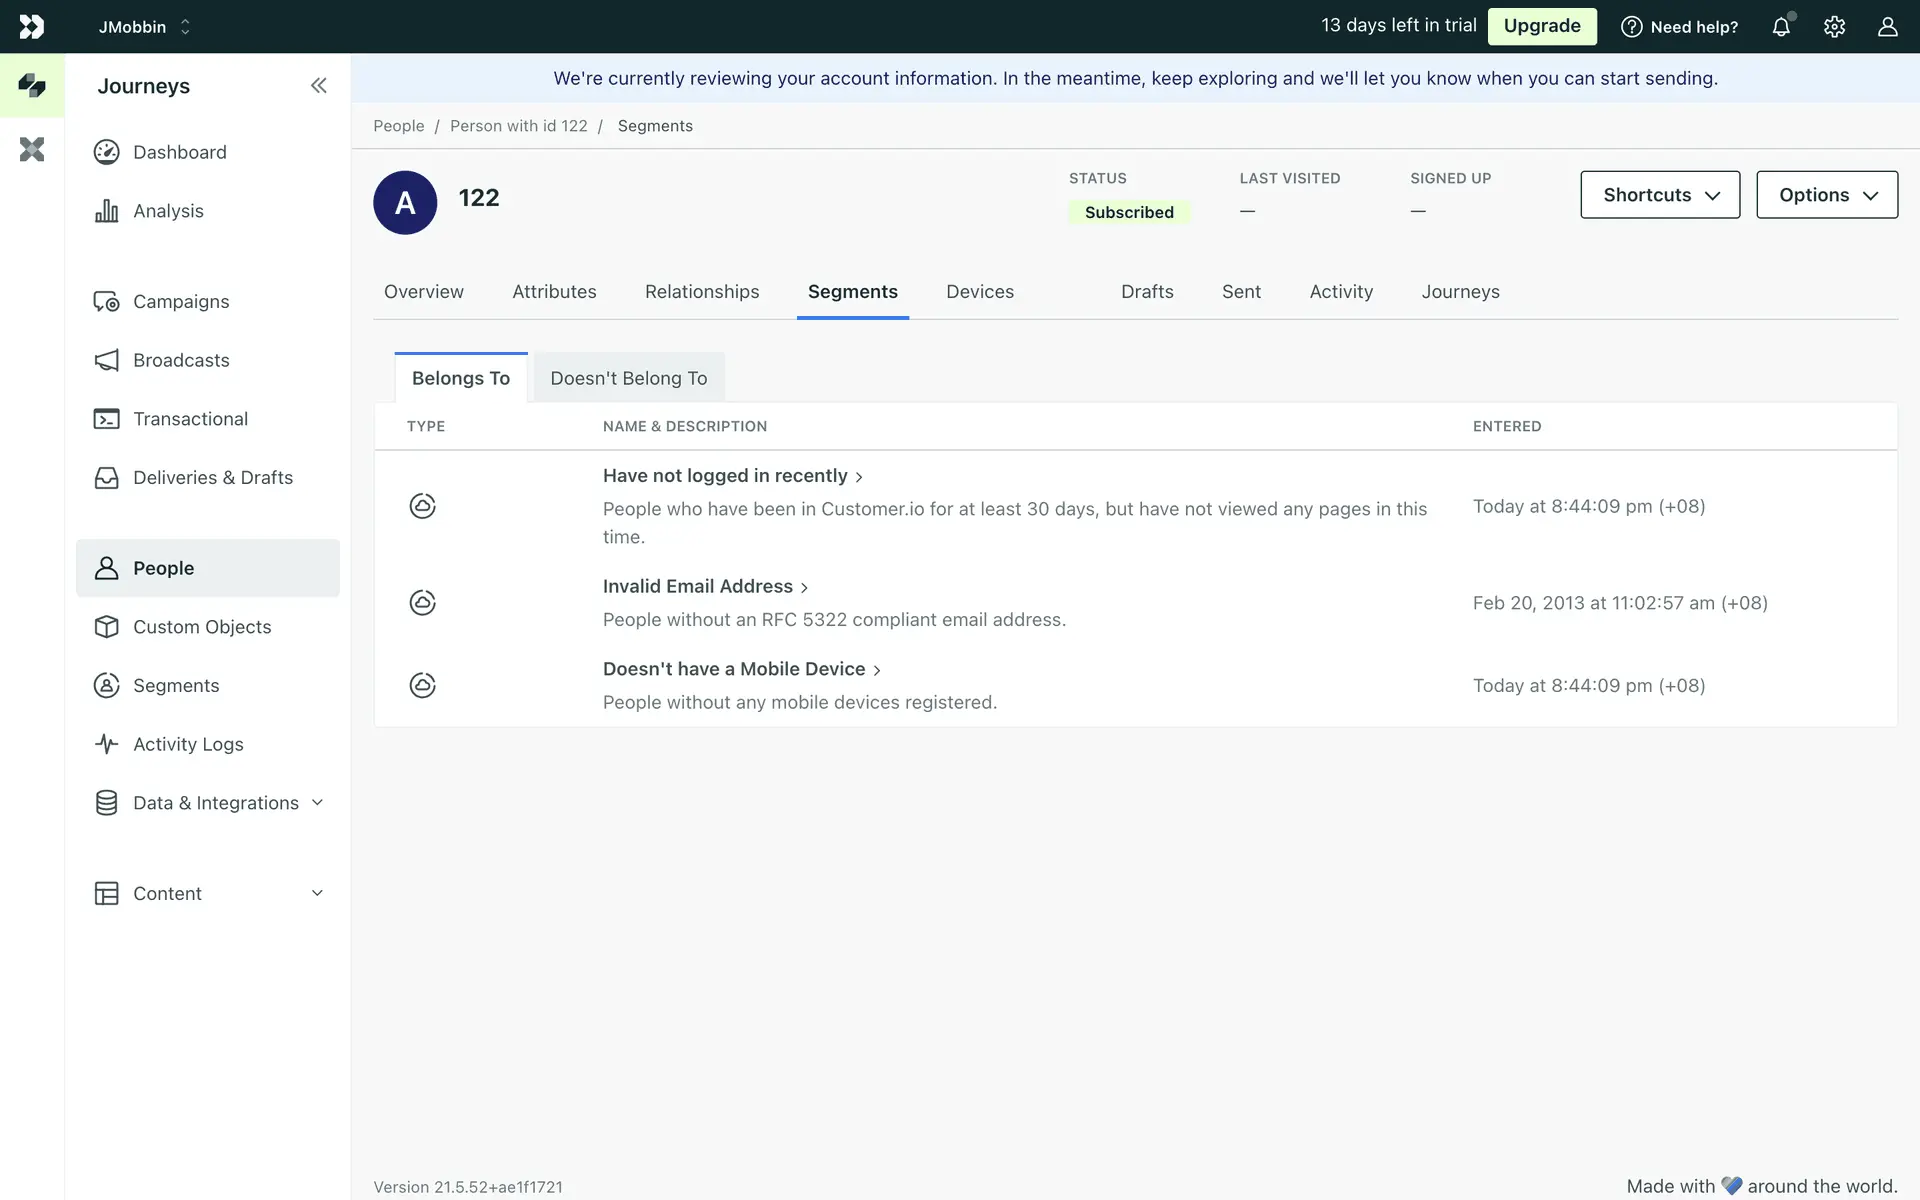1920x1200 pixels.
Task: Open the Shortcuts dropdown
Action: 1660,195
